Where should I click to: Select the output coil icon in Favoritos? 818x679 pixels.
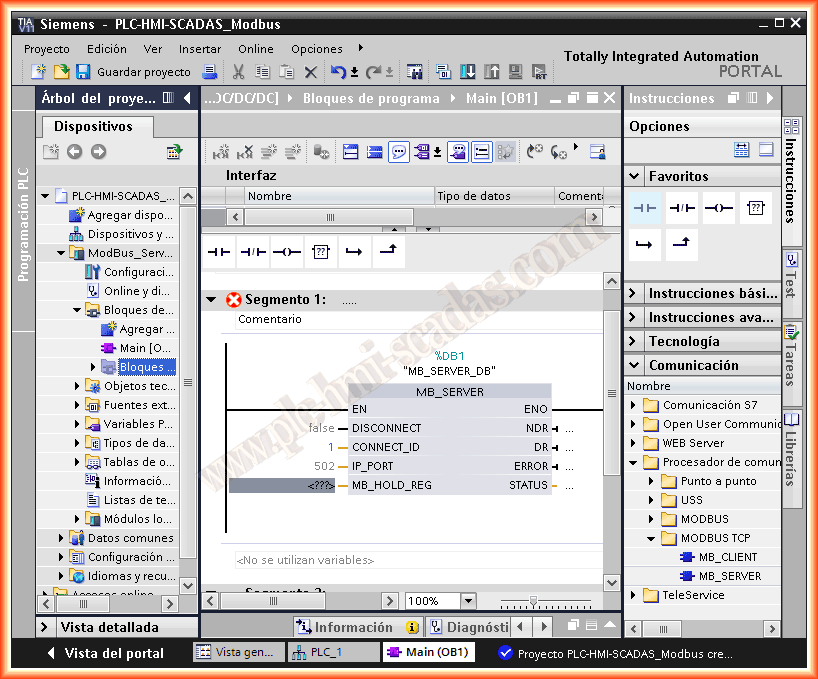click(718, 208)
